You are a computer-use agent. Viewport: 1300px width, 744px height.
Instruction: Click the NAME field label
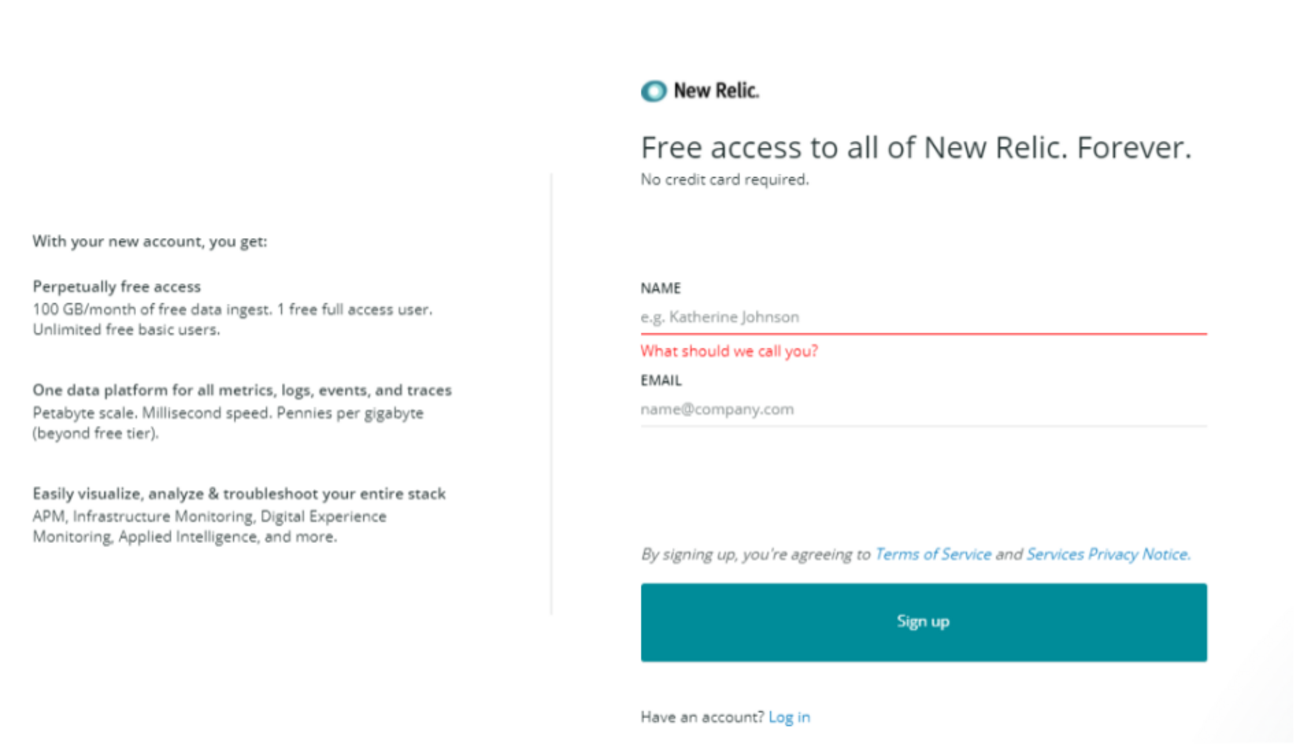[x=661, y=288]
